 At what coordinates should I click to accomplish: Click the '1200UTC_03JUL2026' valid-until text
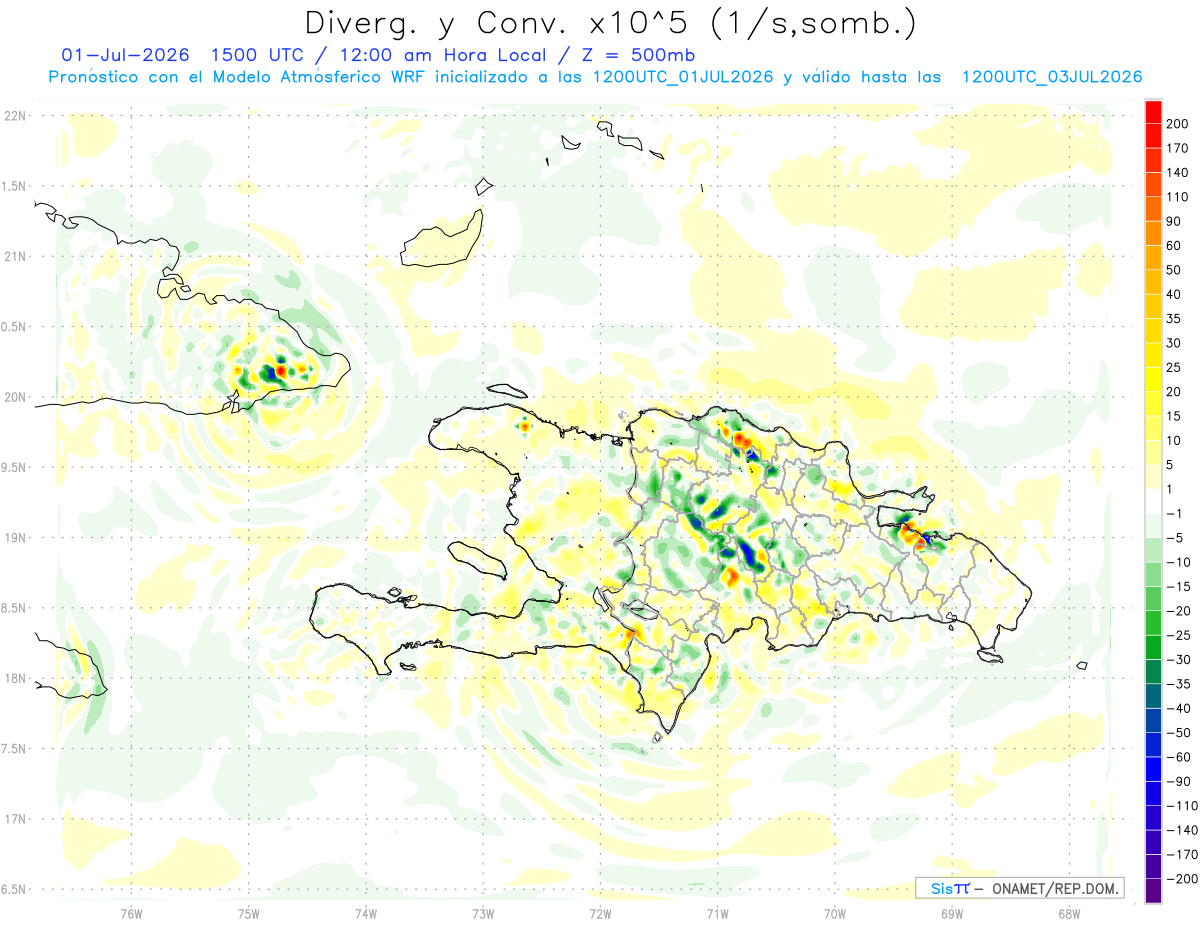1052,77
